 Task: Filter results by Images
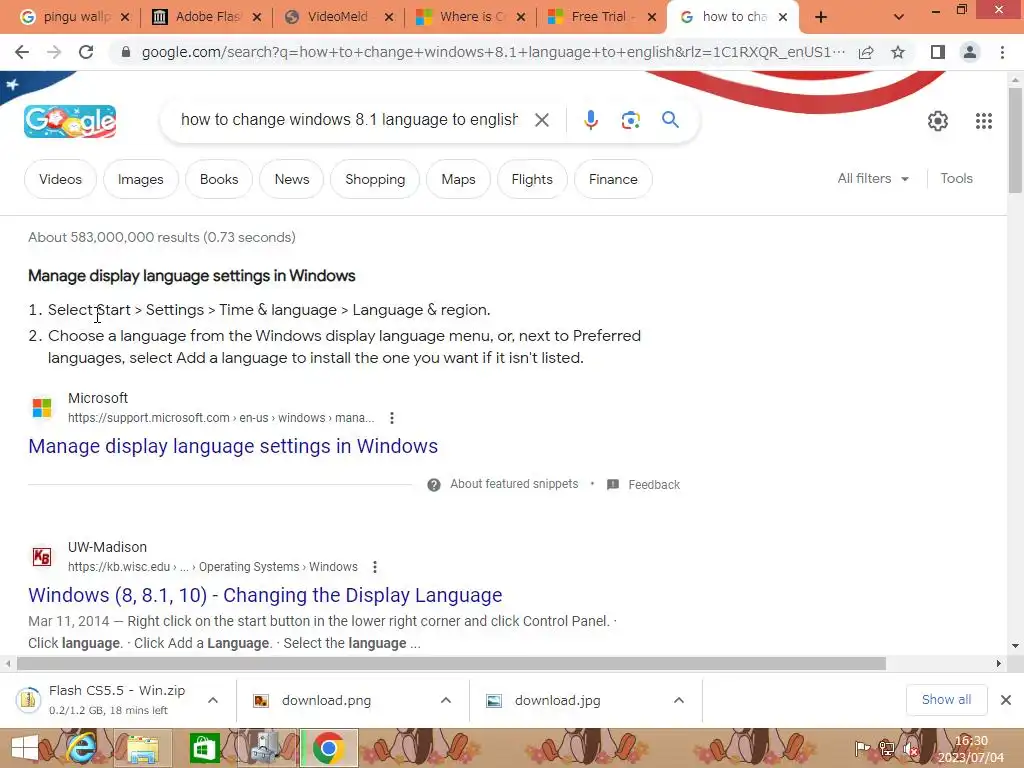point(140,179)
